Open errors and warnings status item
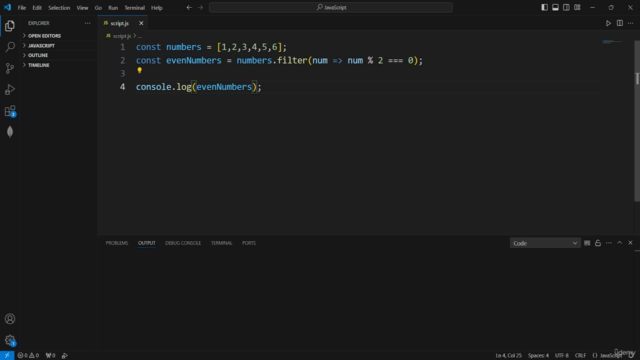This screenshot has height=360, width=640. pyautogui.click(x=28, y=355)
